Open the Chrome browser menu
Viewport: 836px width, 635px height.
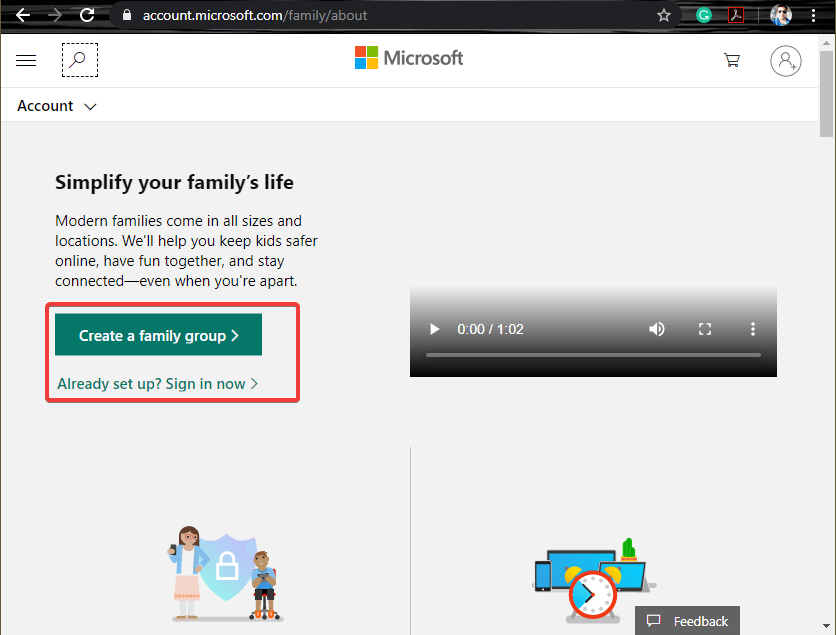point(814,15)
